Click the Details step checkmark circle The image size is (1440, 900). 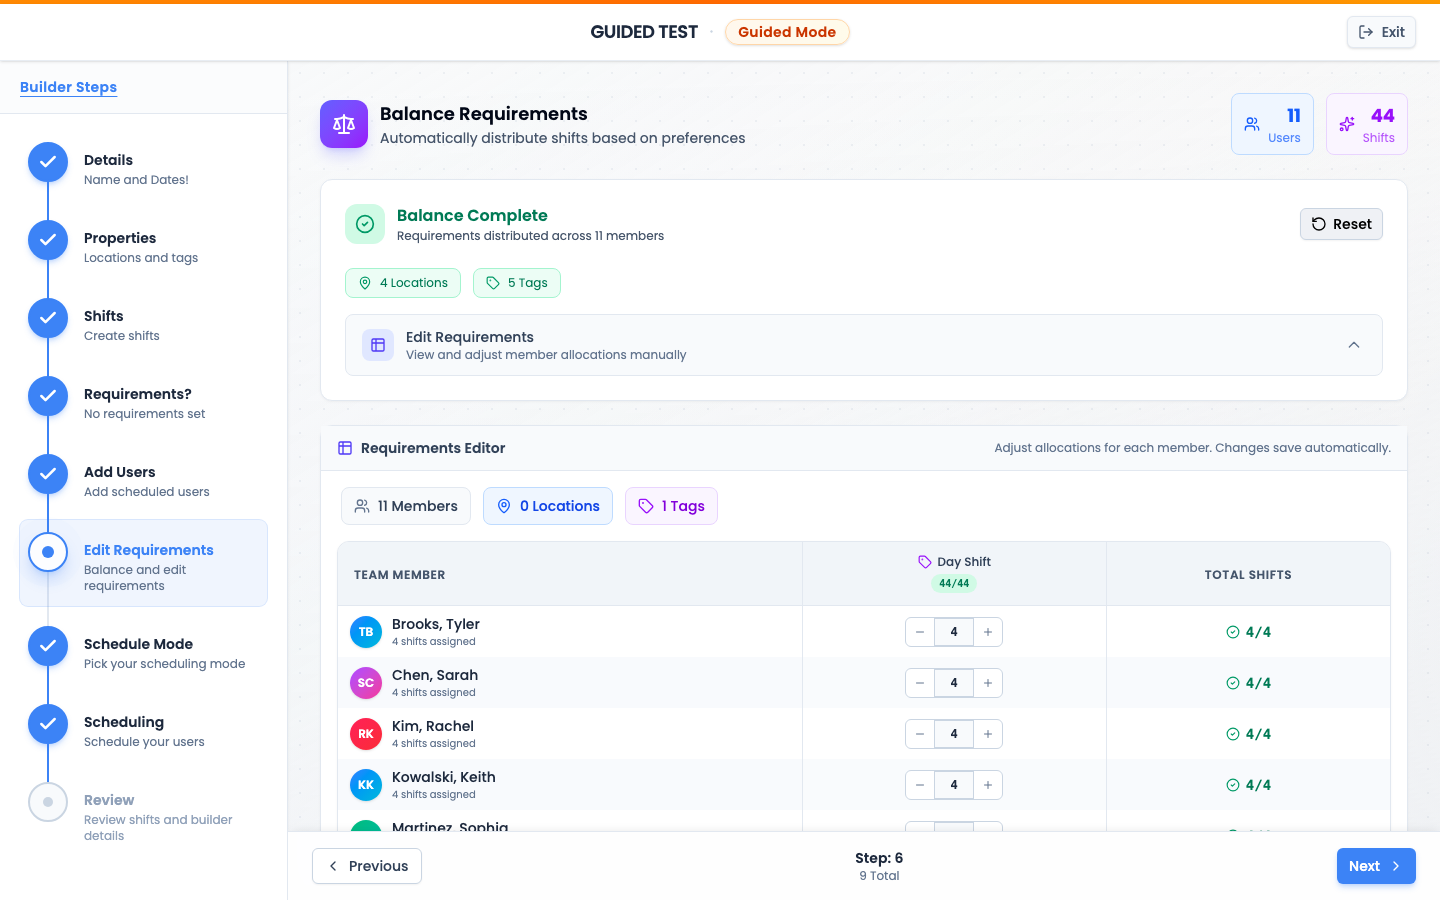[48, 162]
